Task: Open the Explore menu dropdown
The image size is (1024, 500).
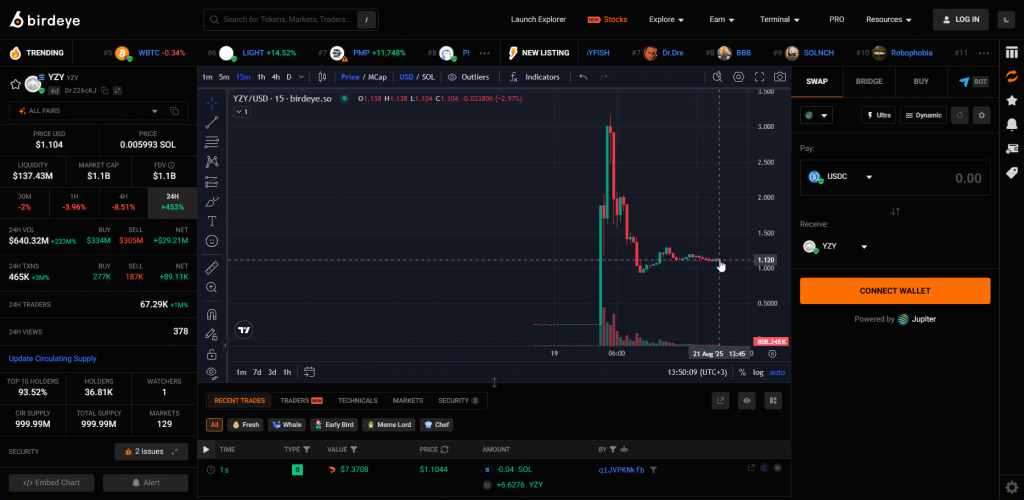Action: 666,20
